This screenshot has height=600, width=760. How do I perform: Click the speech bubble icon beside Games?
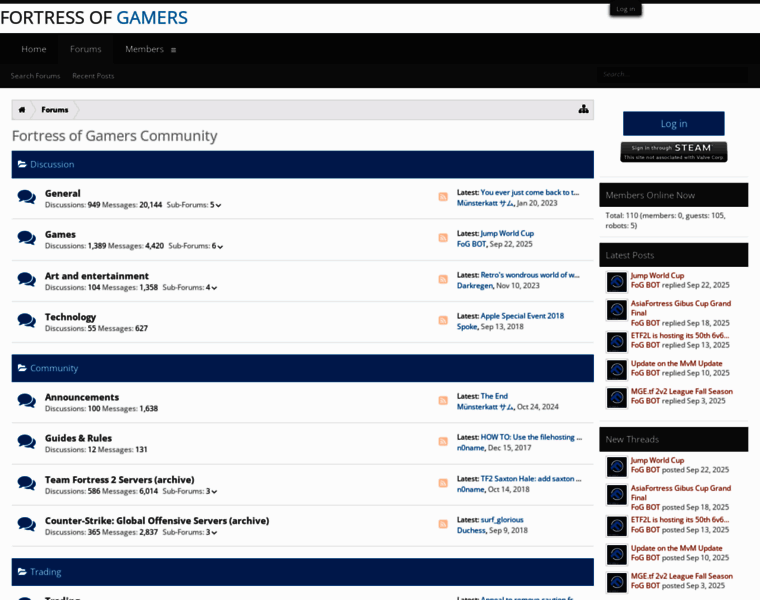(x=26, y=238)
